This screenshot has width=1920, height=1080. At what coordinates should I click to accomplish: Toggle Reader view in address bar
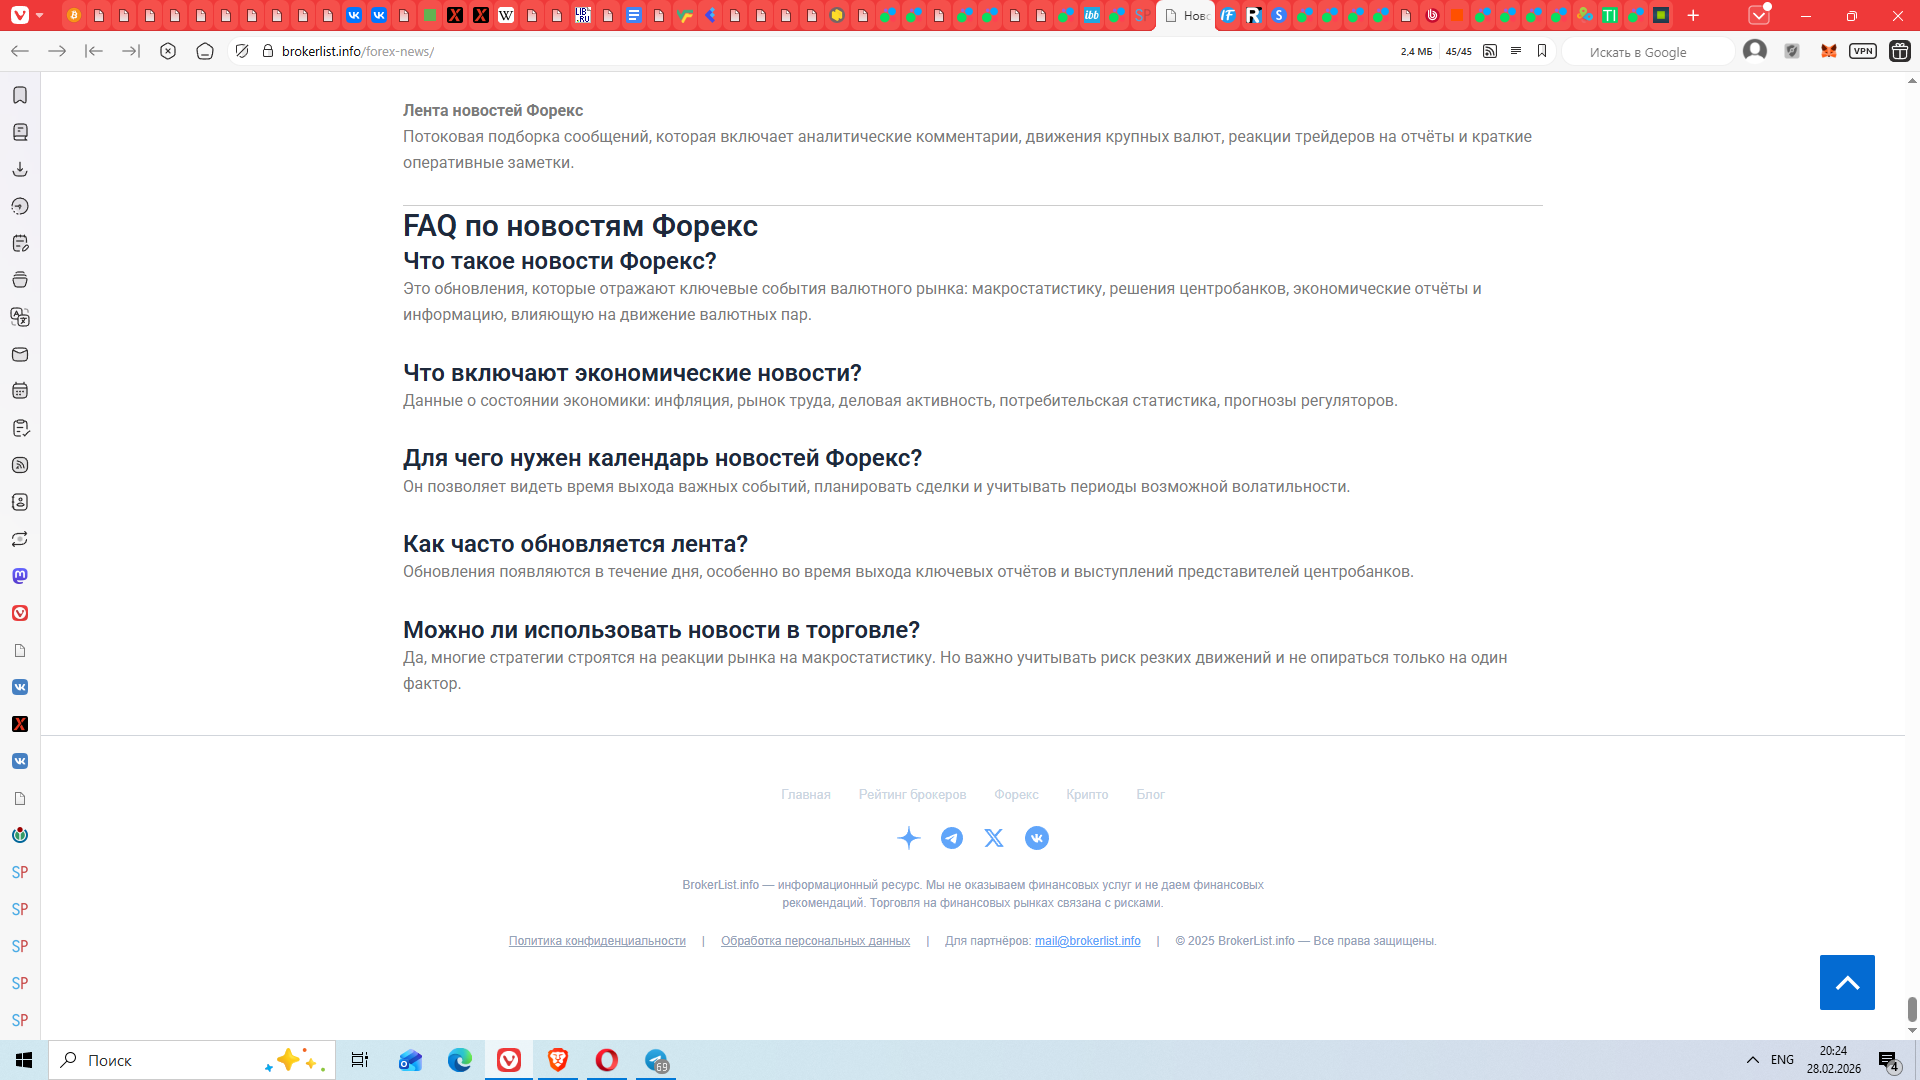point(1516,51)
